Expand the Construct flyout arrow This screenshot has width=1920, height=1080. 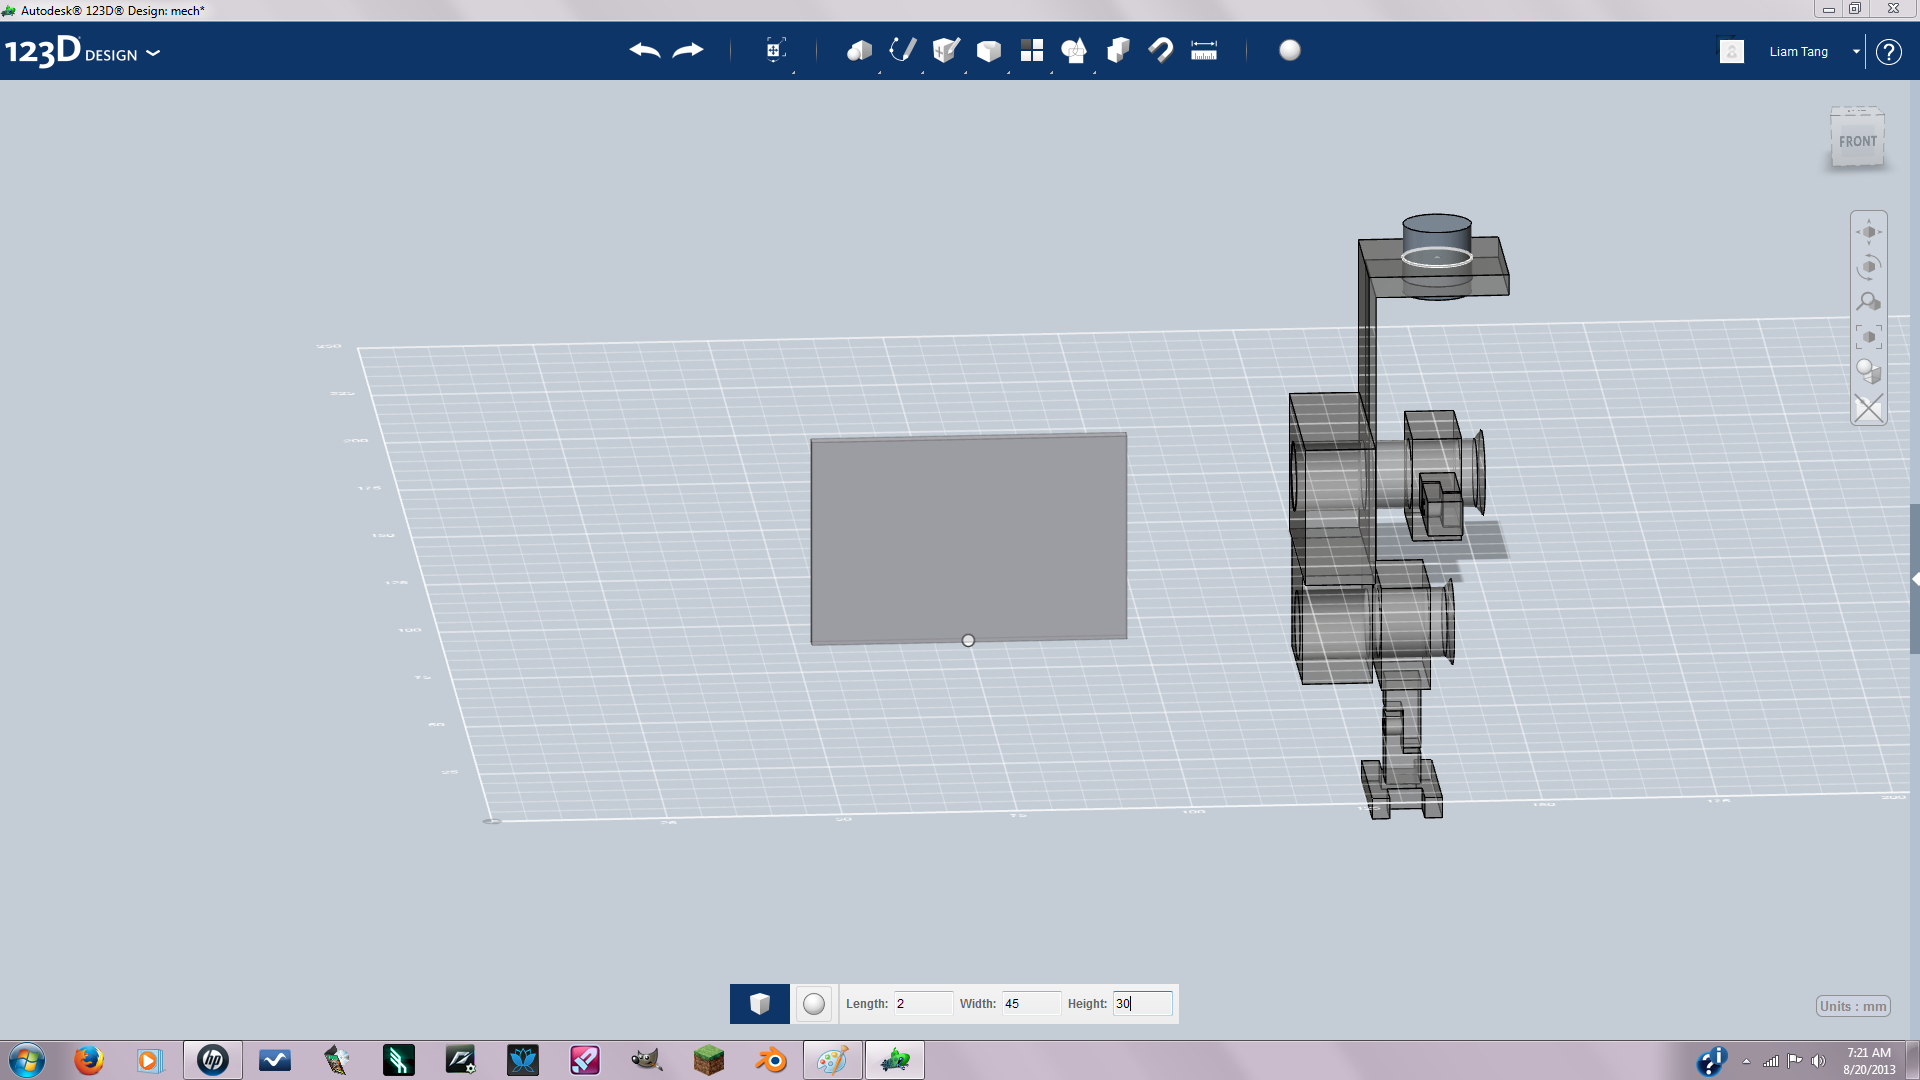click(966, 72)
